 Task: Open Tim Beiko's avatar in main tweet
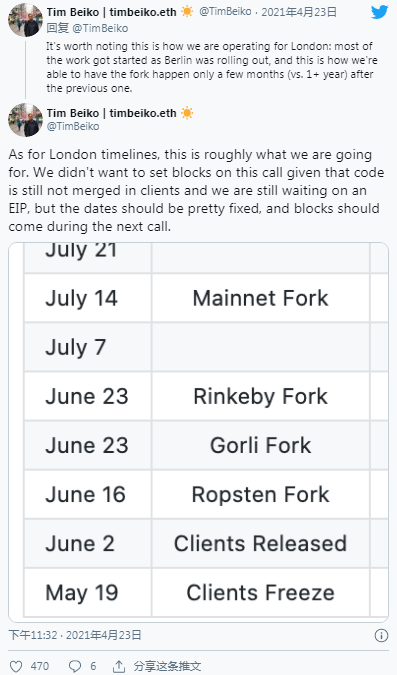pos(25,120)
